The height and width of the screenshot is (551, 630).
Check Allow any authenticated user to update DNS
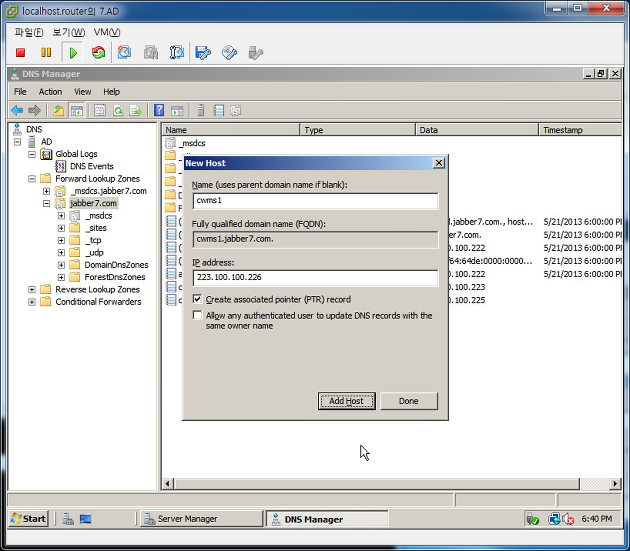point(197,315)
